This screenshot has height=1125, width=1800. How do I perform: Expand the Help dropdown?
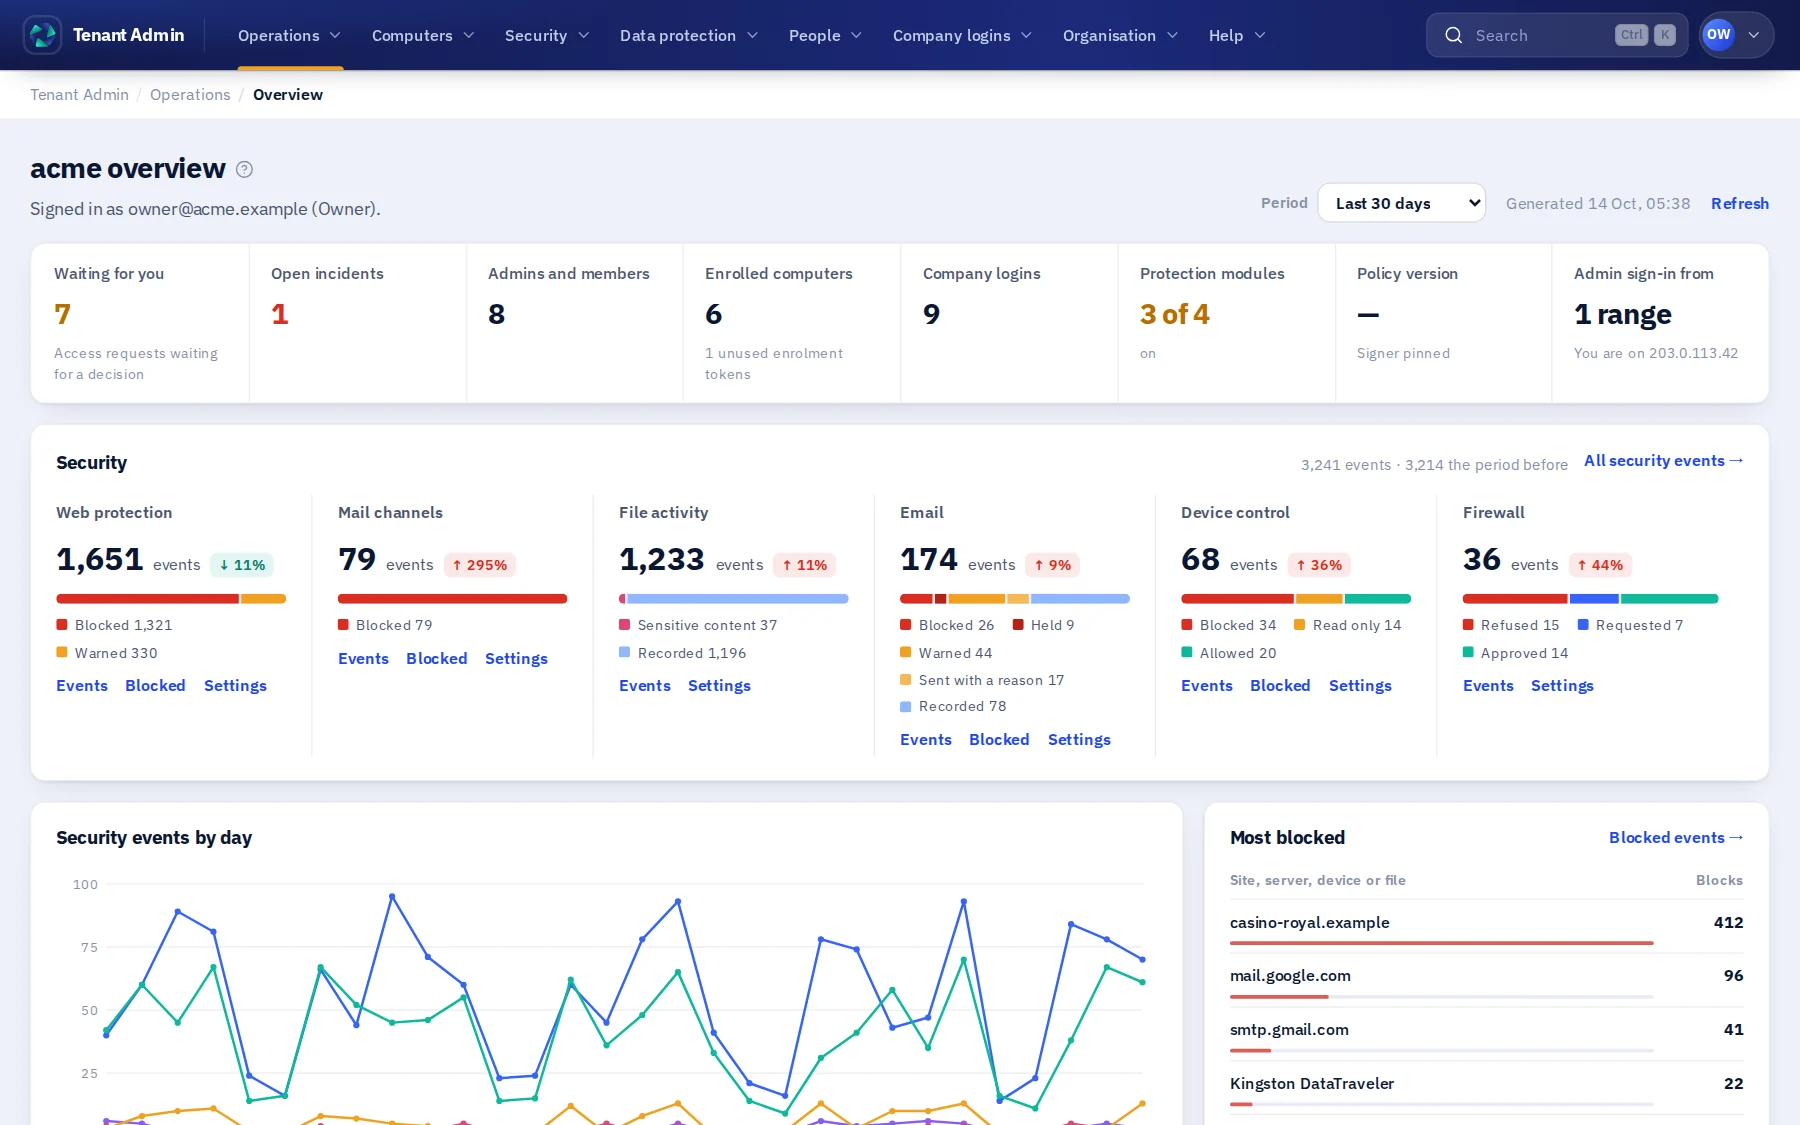(1237, 35)
